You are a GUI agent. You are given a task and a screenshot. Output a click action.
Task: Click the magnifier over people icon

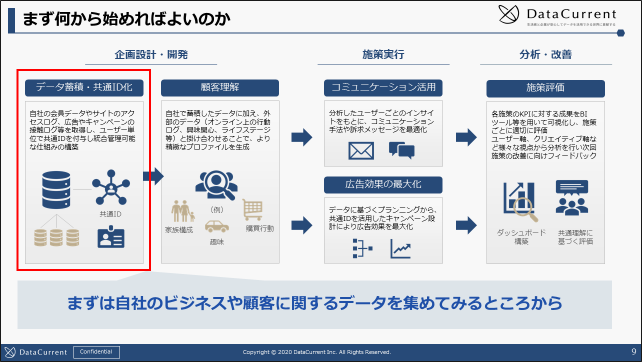(217, 186)
